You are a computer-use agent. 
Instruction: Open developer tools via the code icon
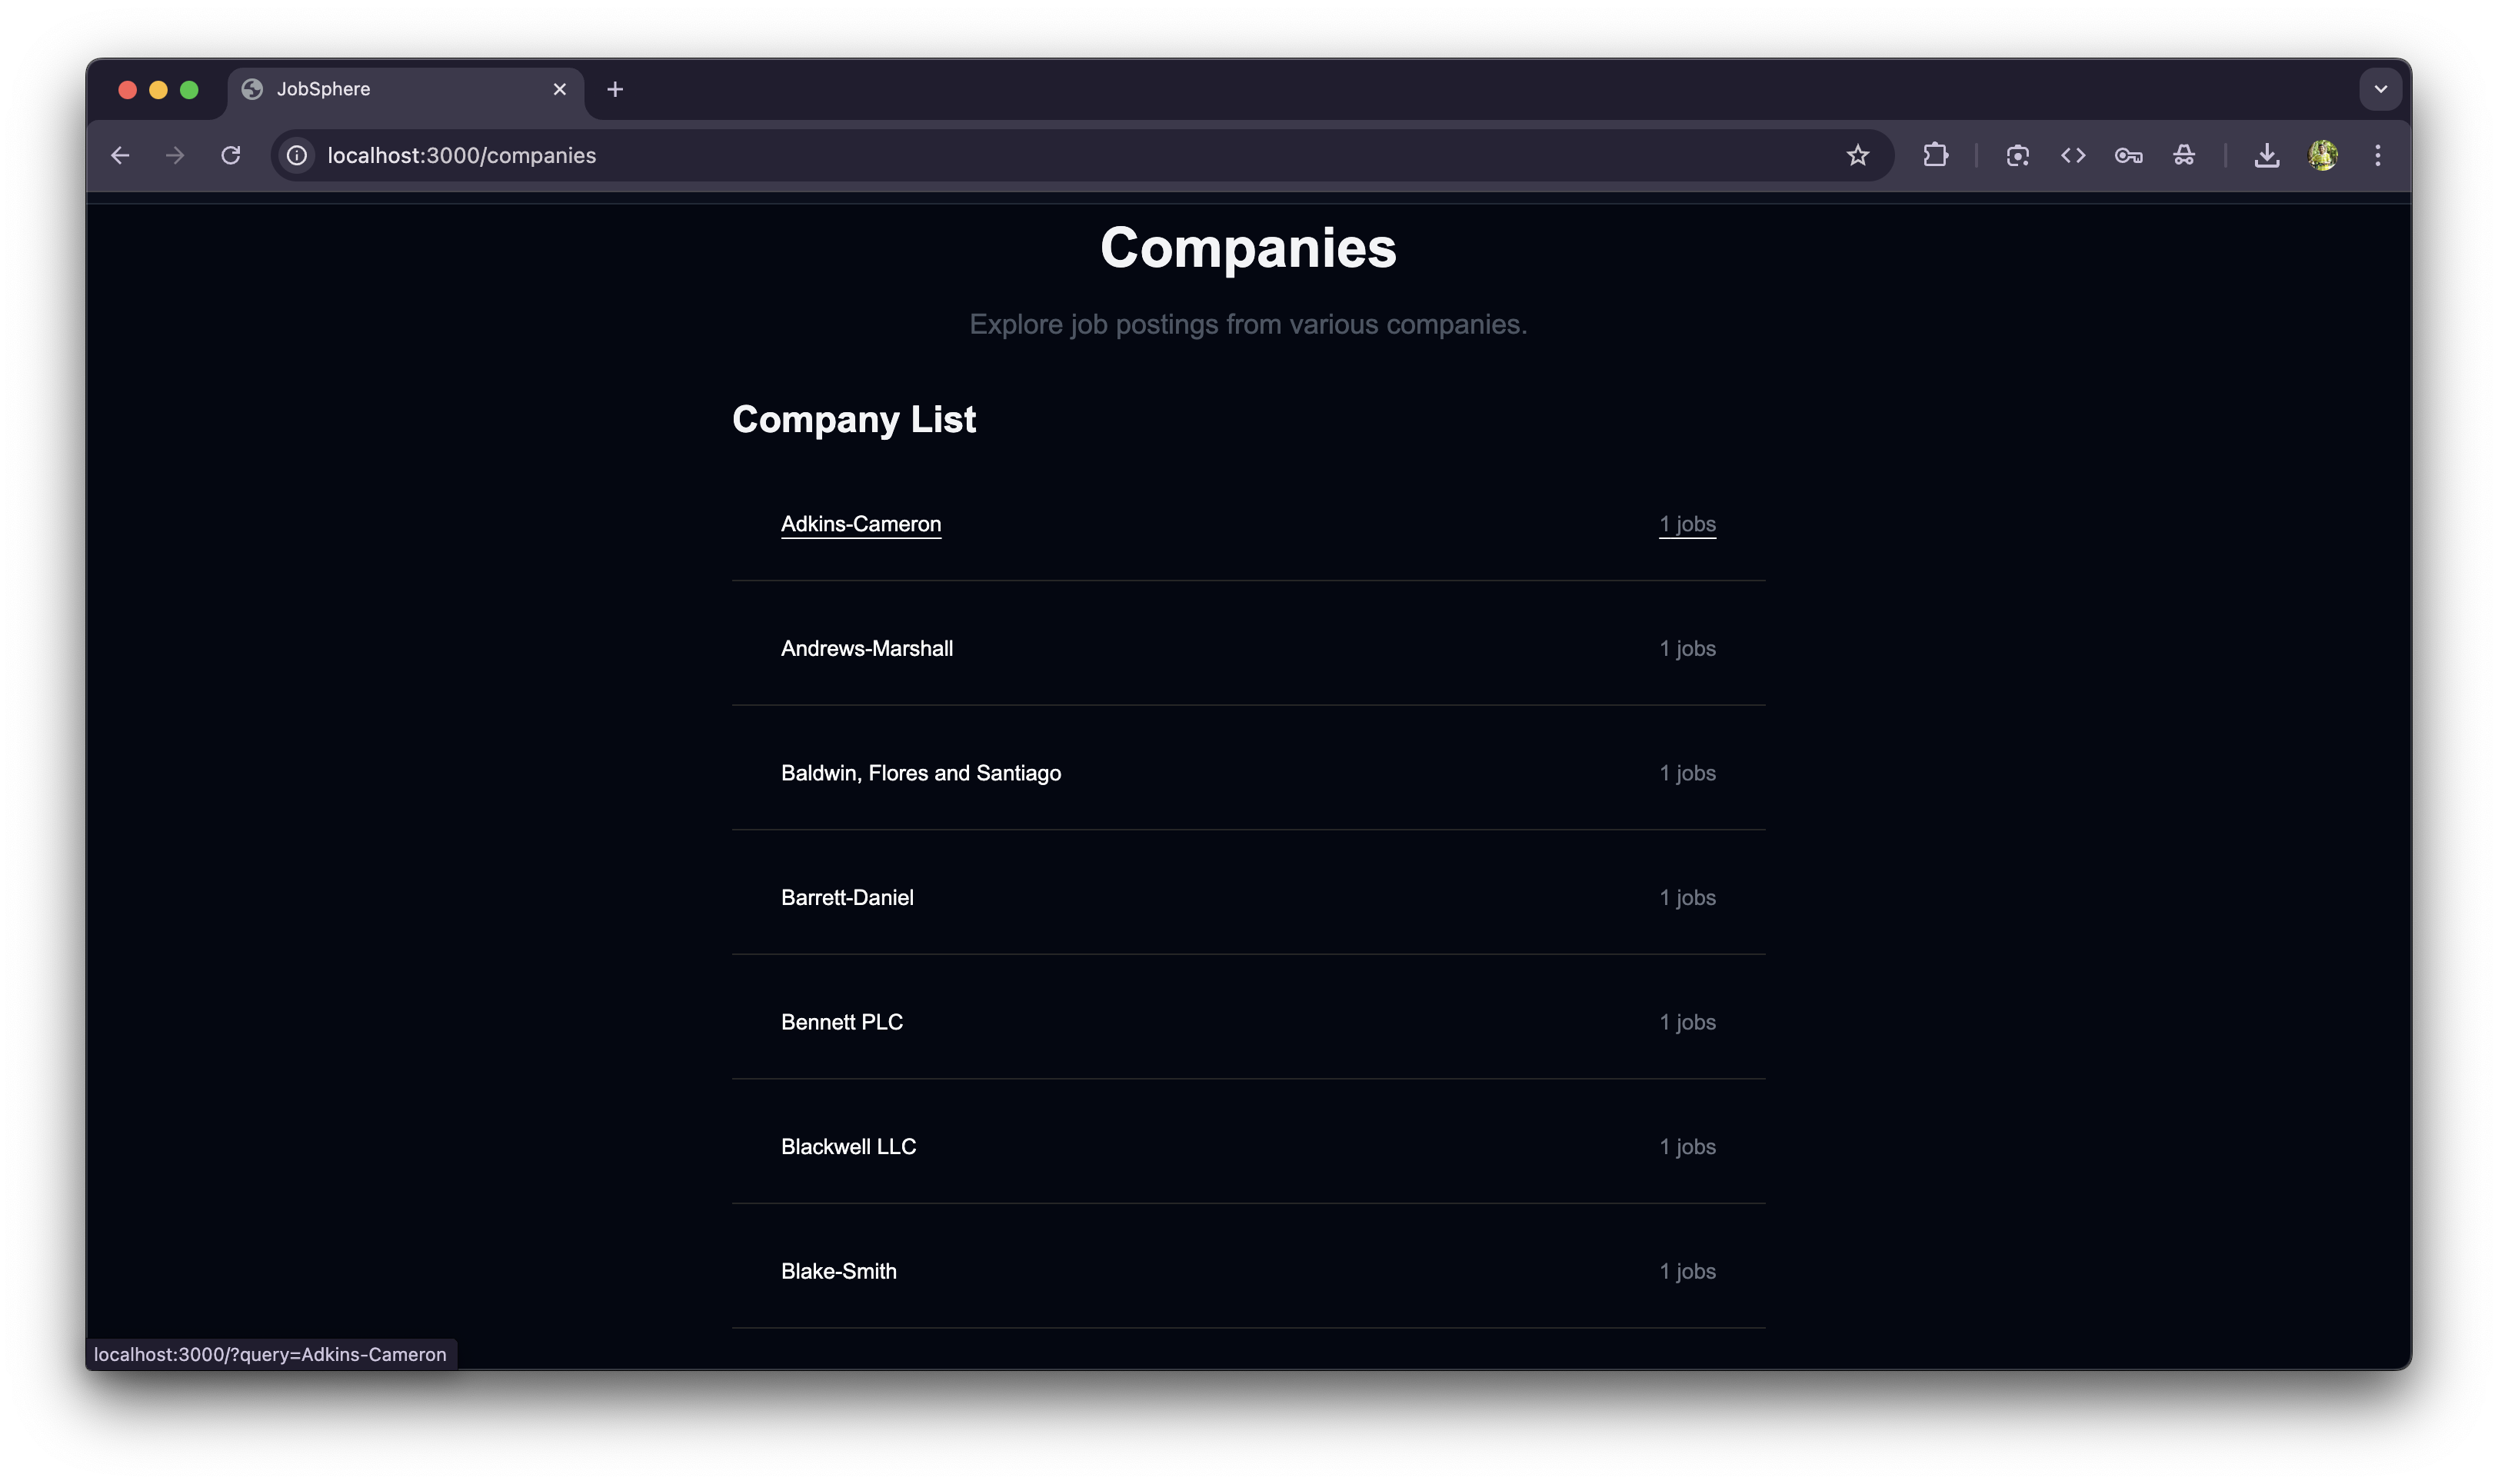(2073, 155)
